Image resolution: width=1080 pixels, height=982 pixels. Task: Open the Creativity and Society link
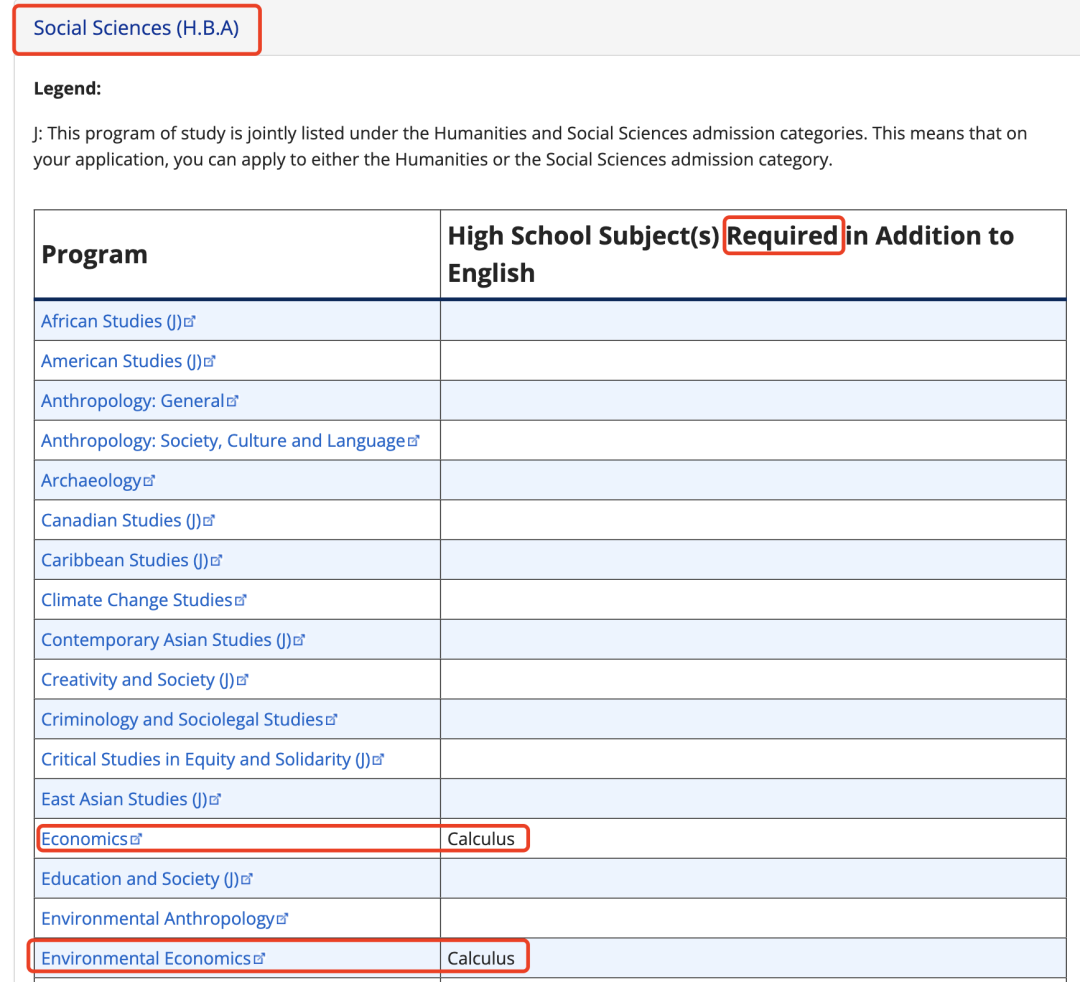pyautogui.click(x=137, y=680)
